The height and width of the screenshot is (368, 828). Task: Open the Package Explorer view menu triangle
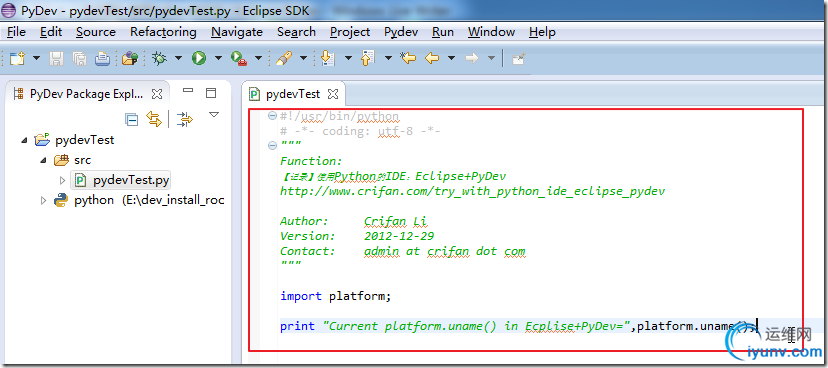coord(214,115)
